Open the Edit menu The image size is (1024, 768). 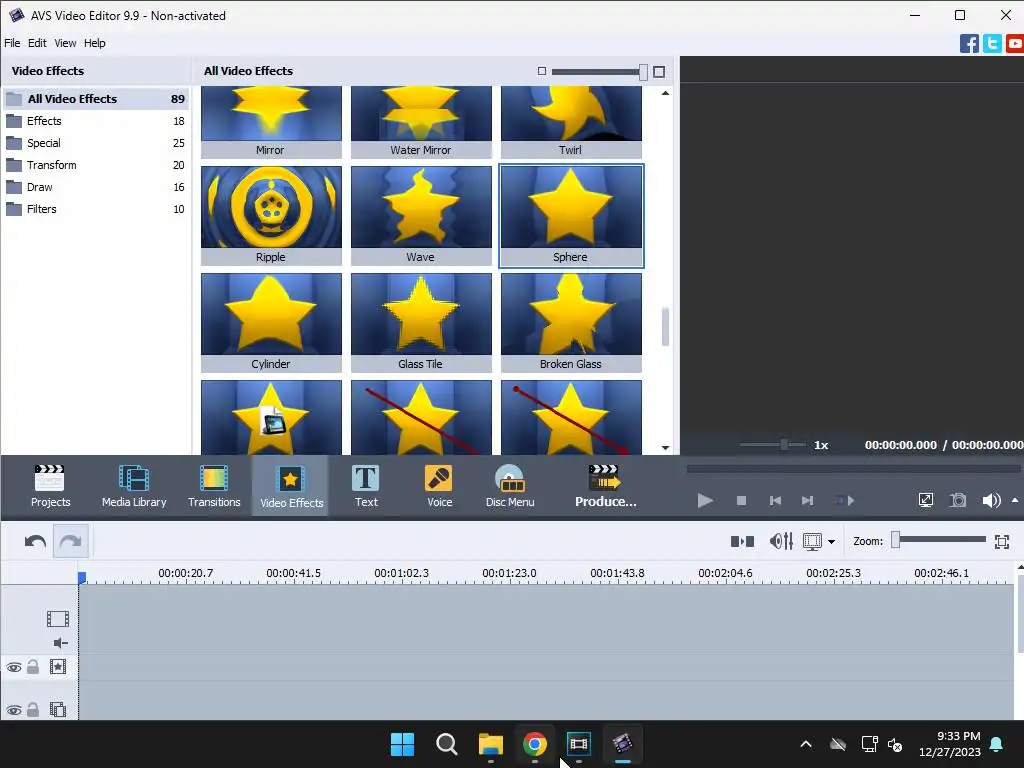point(37,43)
